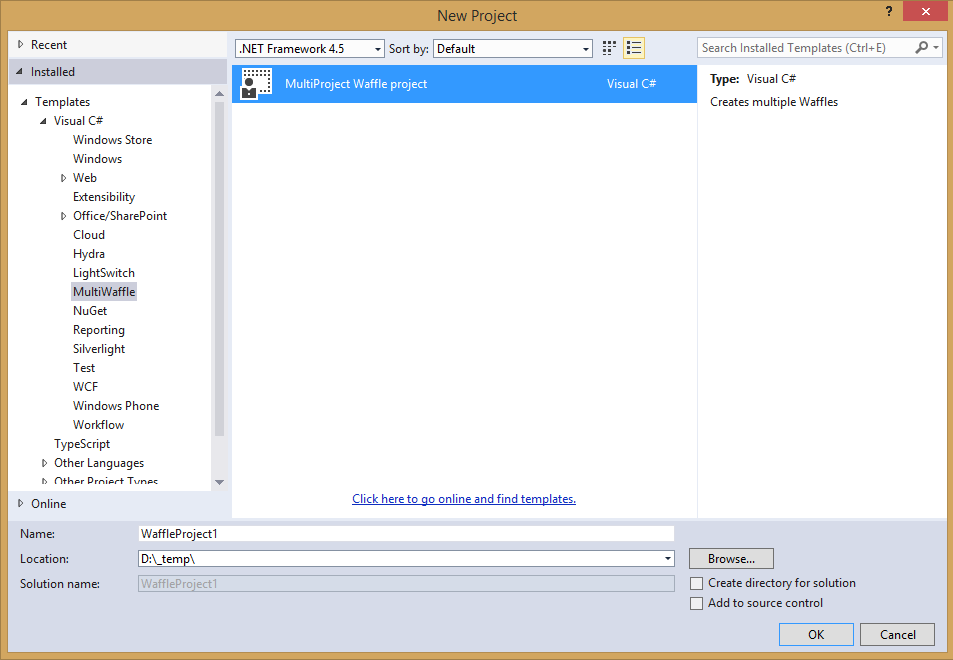Click the Browse button
Screen dimensions: 953x660
(731, 559)
